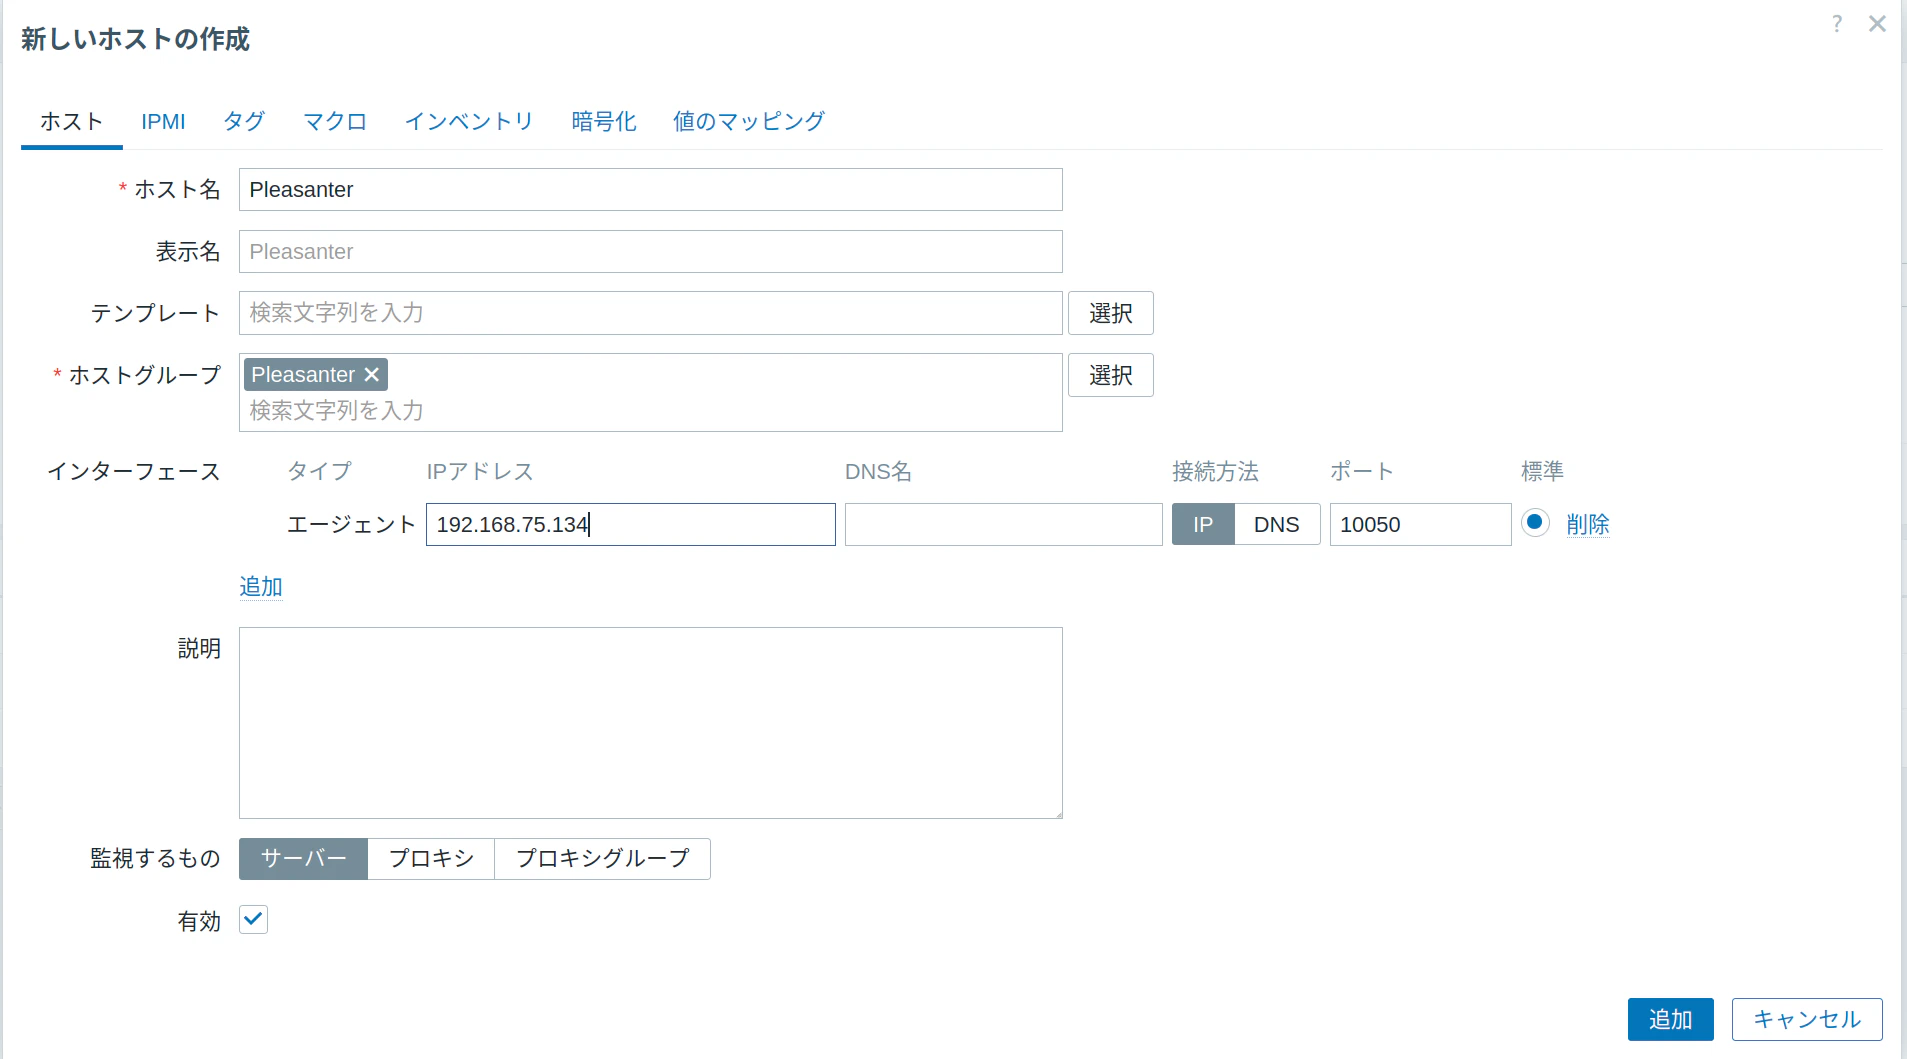Viewport: 1907px width, 1059px height.
Task: Click the ポート field with 10050
Action: (x=1420, y=525)
